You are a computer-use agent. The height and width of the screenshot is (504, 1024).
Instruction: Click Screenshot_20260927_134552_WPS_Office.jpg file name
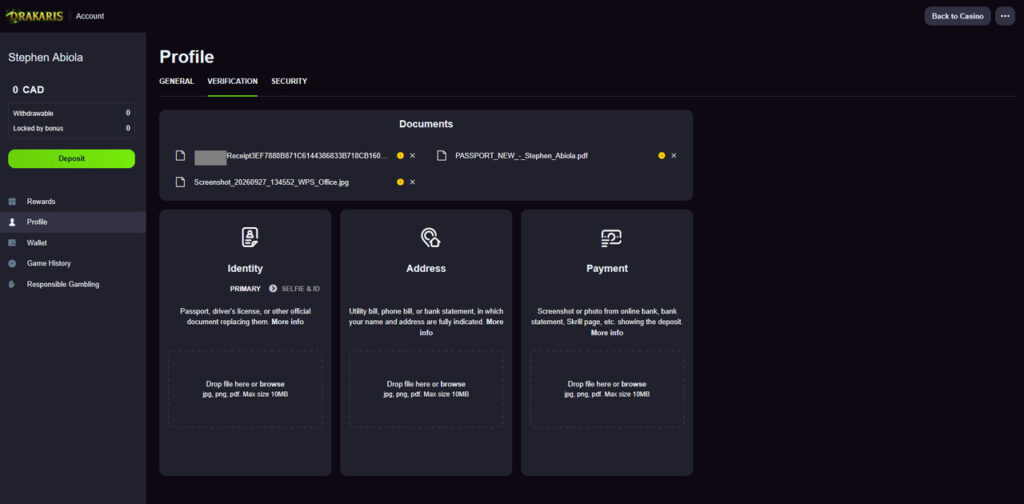(271, 182)
